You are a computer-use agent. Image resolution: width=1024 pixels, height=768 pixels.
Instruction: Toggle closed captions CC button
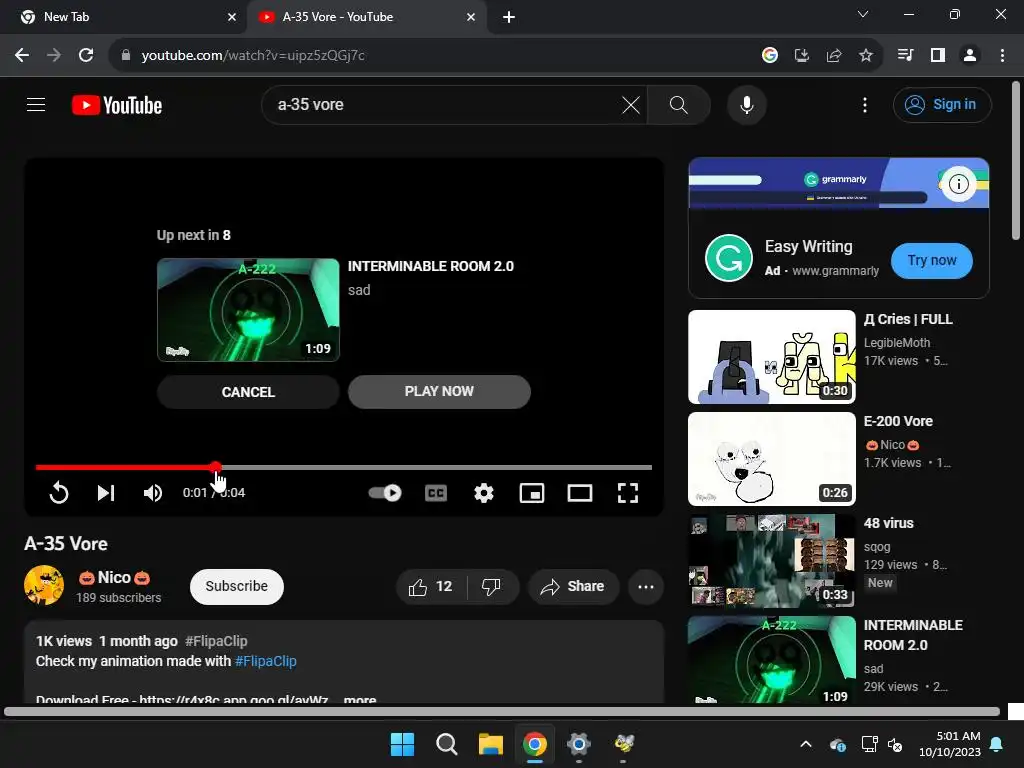click(x=436, y=492)
